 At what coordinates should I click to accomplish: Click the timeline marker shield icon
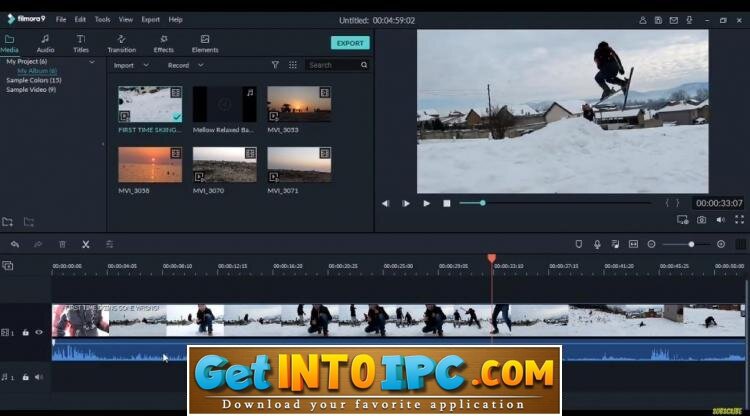click(x=578, y=244)
